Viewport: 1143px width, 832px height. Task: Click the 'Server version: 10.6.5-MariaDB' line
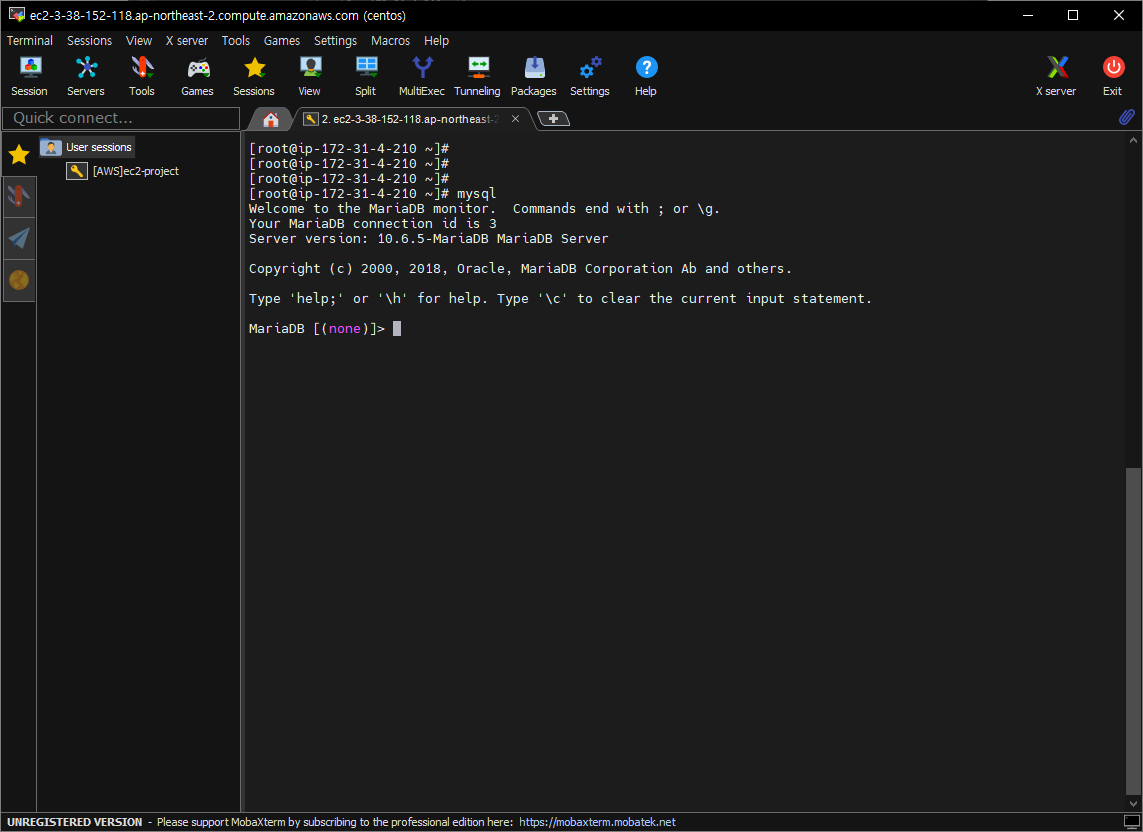pos(429,238)
